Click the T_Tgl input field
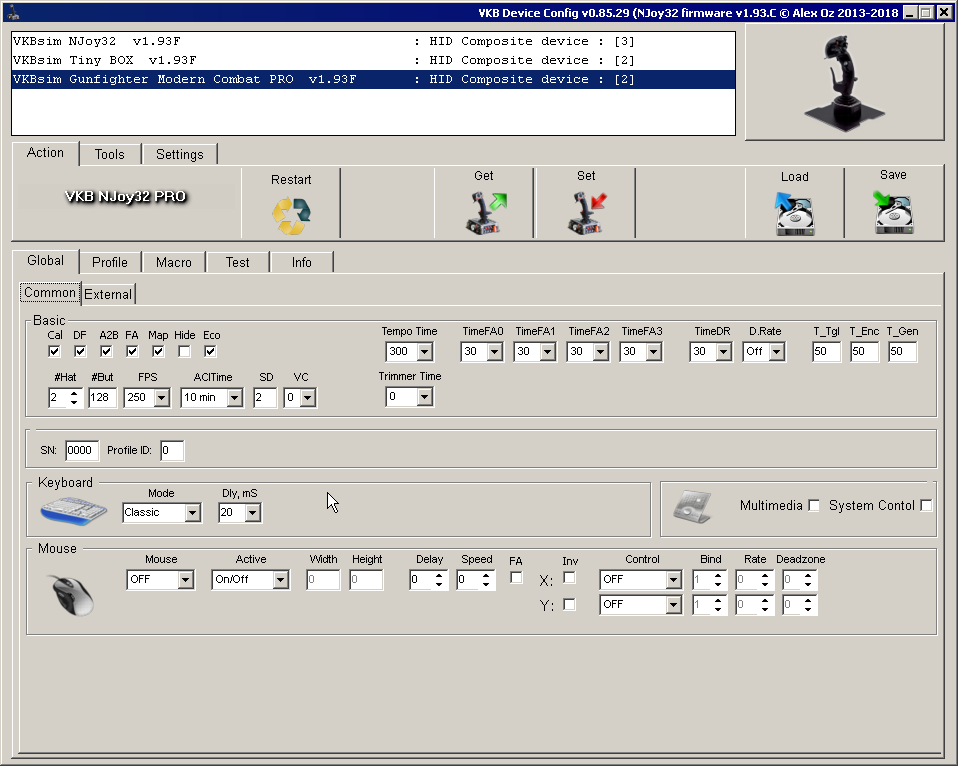 pyautogui.click(x=826, y=351)
